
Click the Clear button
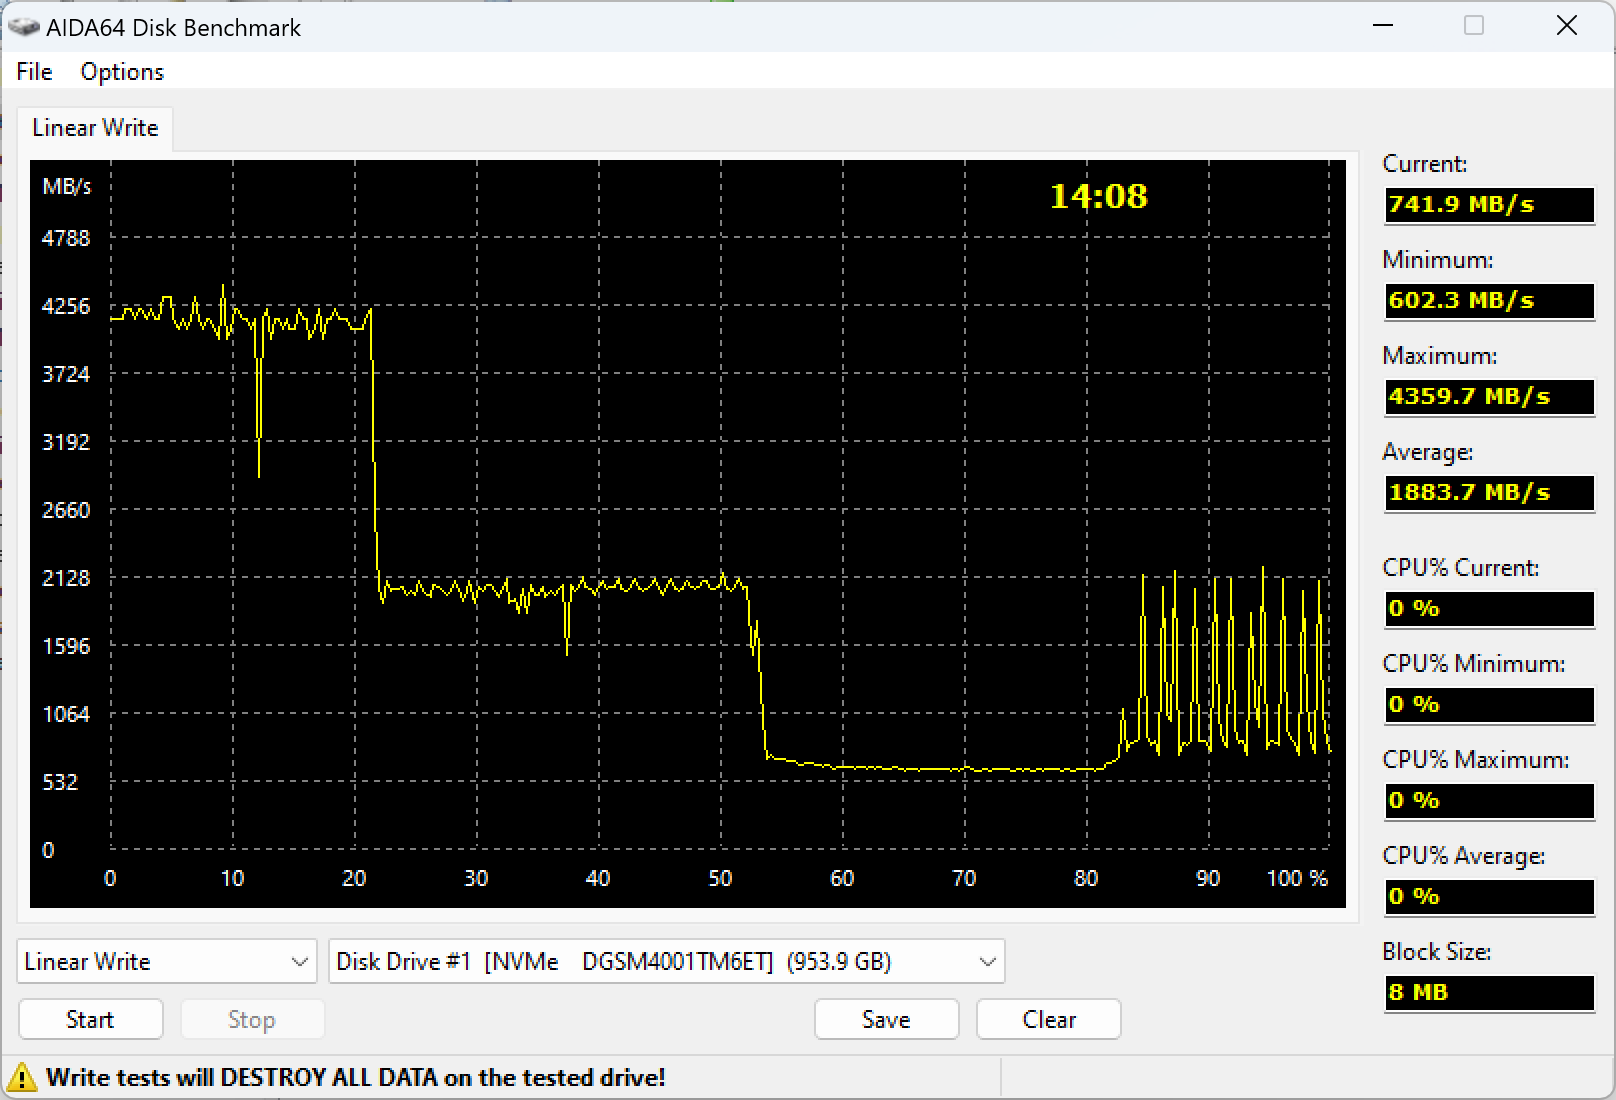click(1049, 1019)
